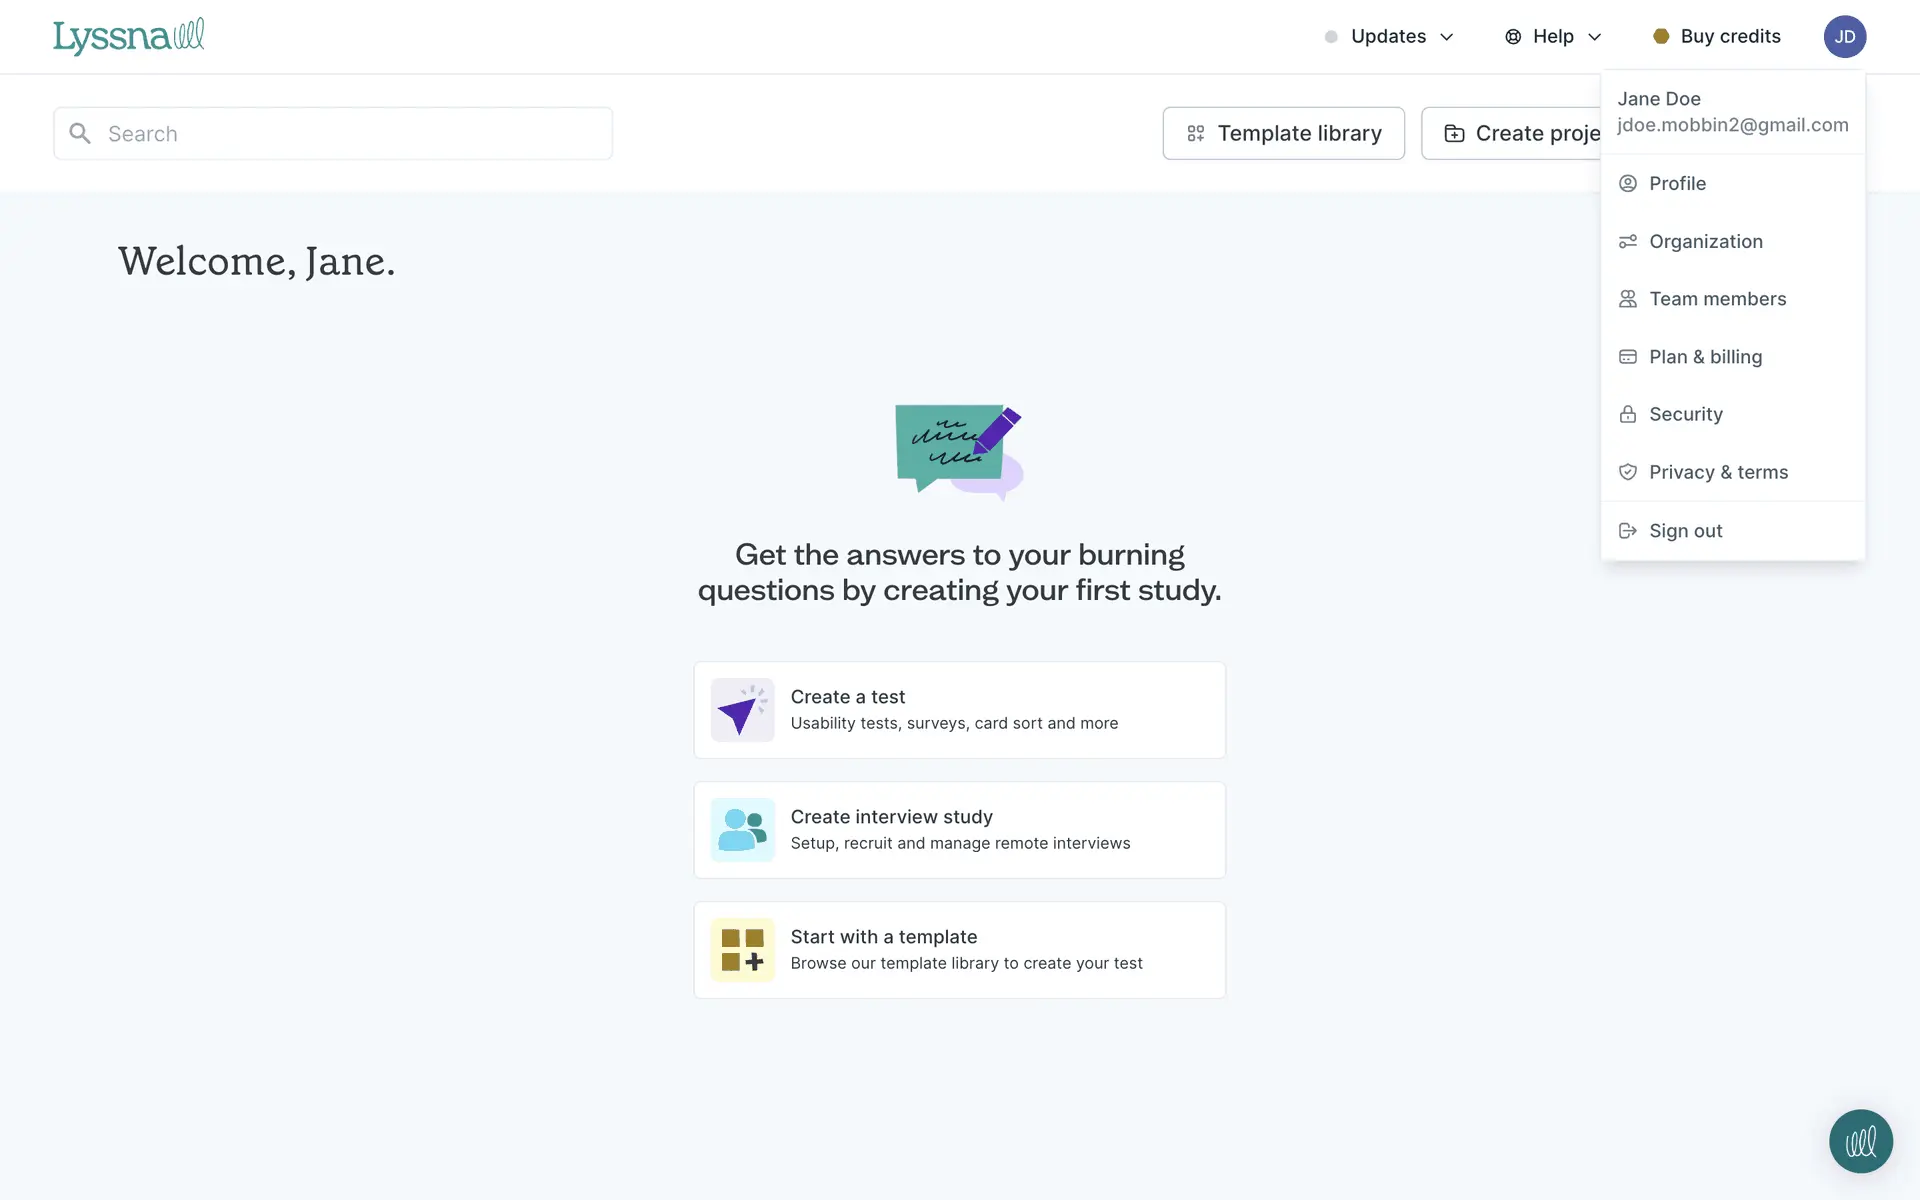Expand the Updates dropdown
This screenshot has height=1200, width=1920.
1389,36
